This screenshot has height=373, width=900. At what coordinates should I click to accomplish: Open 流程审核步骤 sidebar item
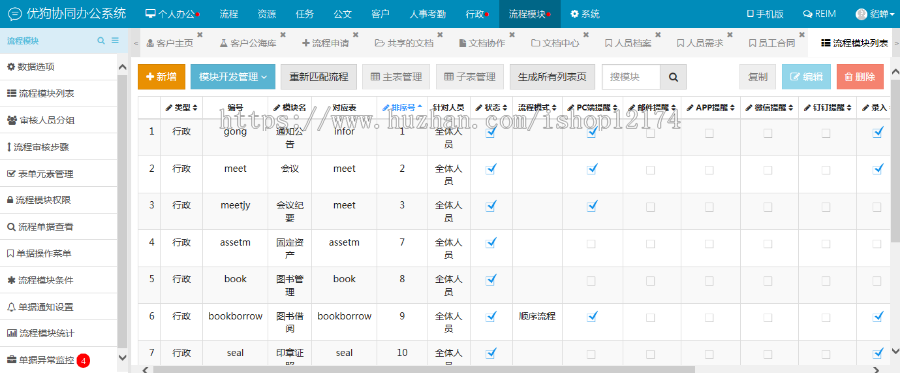click(x=59, y=147)
